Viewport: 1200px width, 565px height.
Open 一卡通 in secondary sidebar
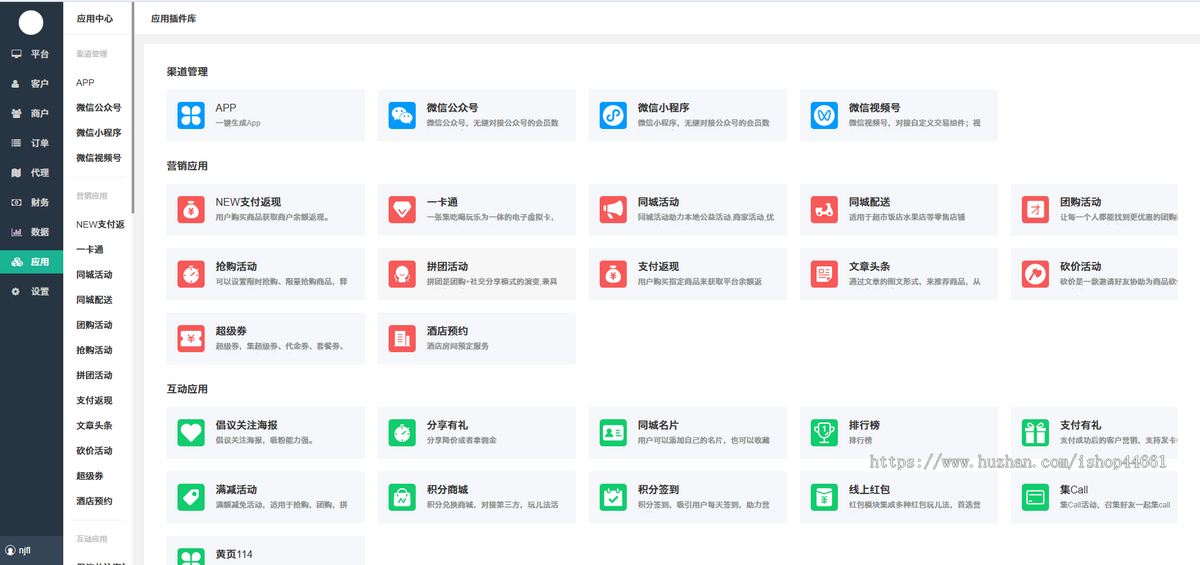(90, 250)
